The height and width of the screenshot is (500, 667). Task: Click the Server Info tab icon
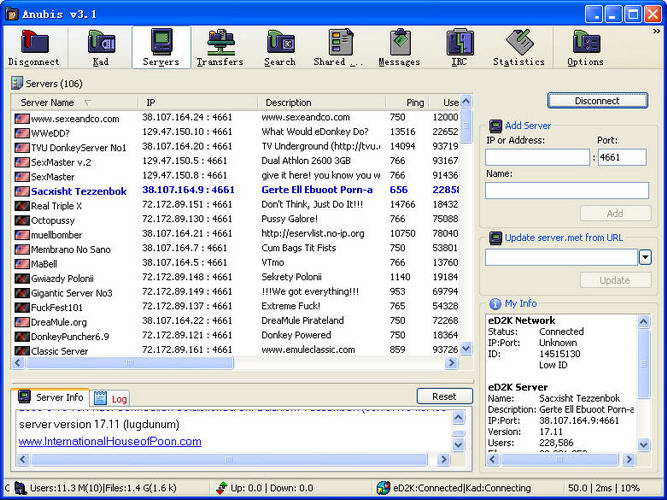[x=24, y=397]
